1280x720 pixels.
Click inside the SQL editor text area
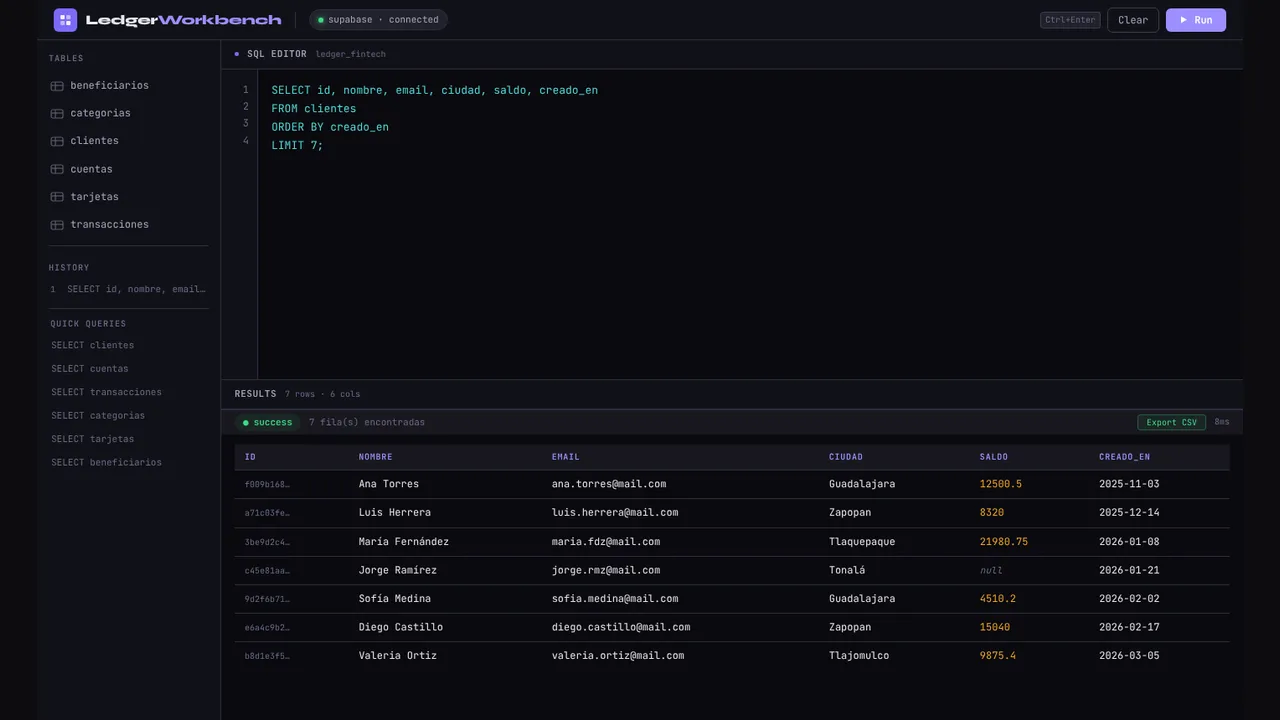750,224
